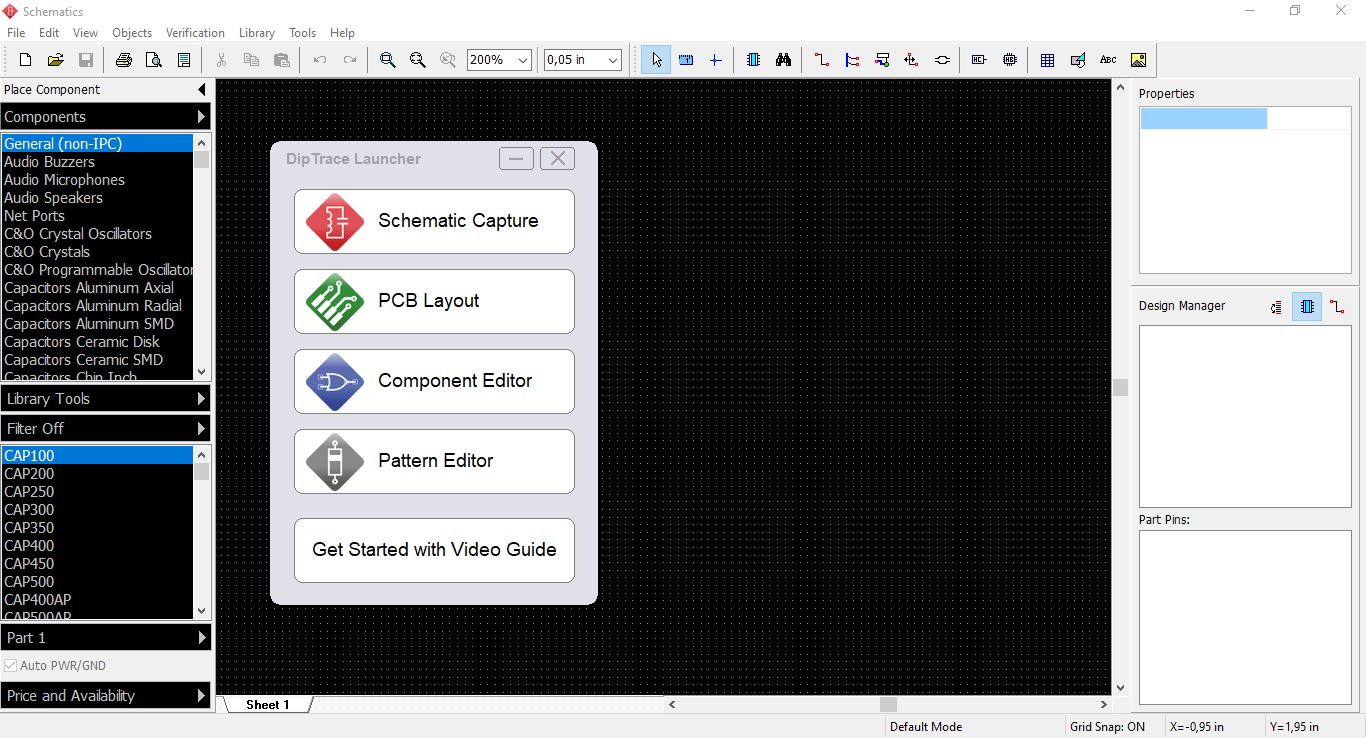Open the File menu
The width and height of the screenshot is (1366, 738).
pos(16,33)
